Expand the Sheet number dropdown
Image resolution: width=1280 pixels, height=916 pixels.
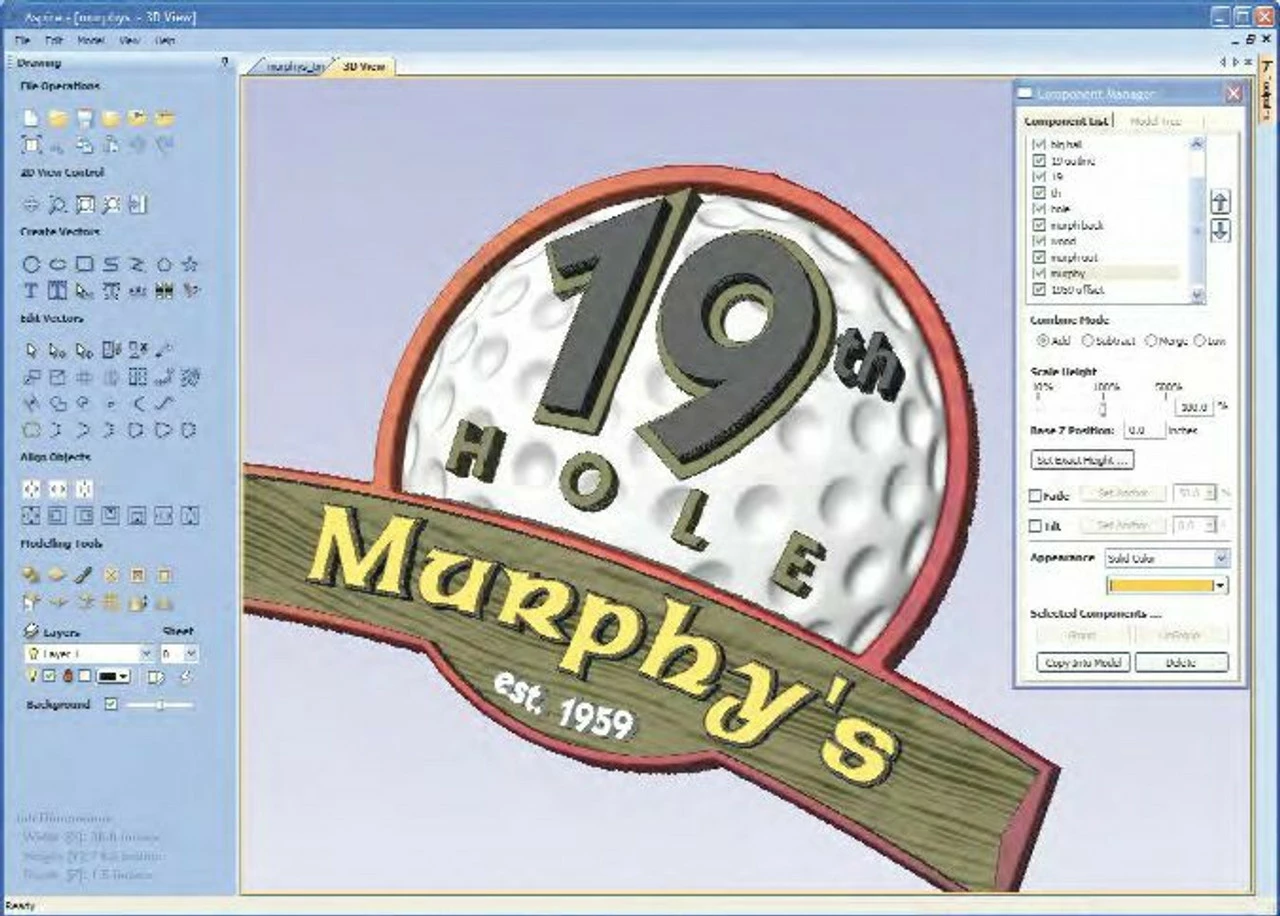pos(191,654)
